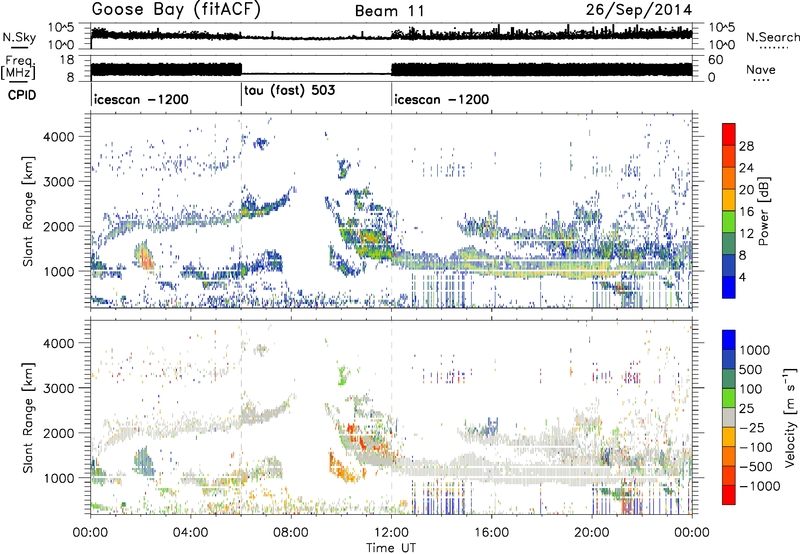Click the '18' frequency axis tick label

click(x=67, y=60)
